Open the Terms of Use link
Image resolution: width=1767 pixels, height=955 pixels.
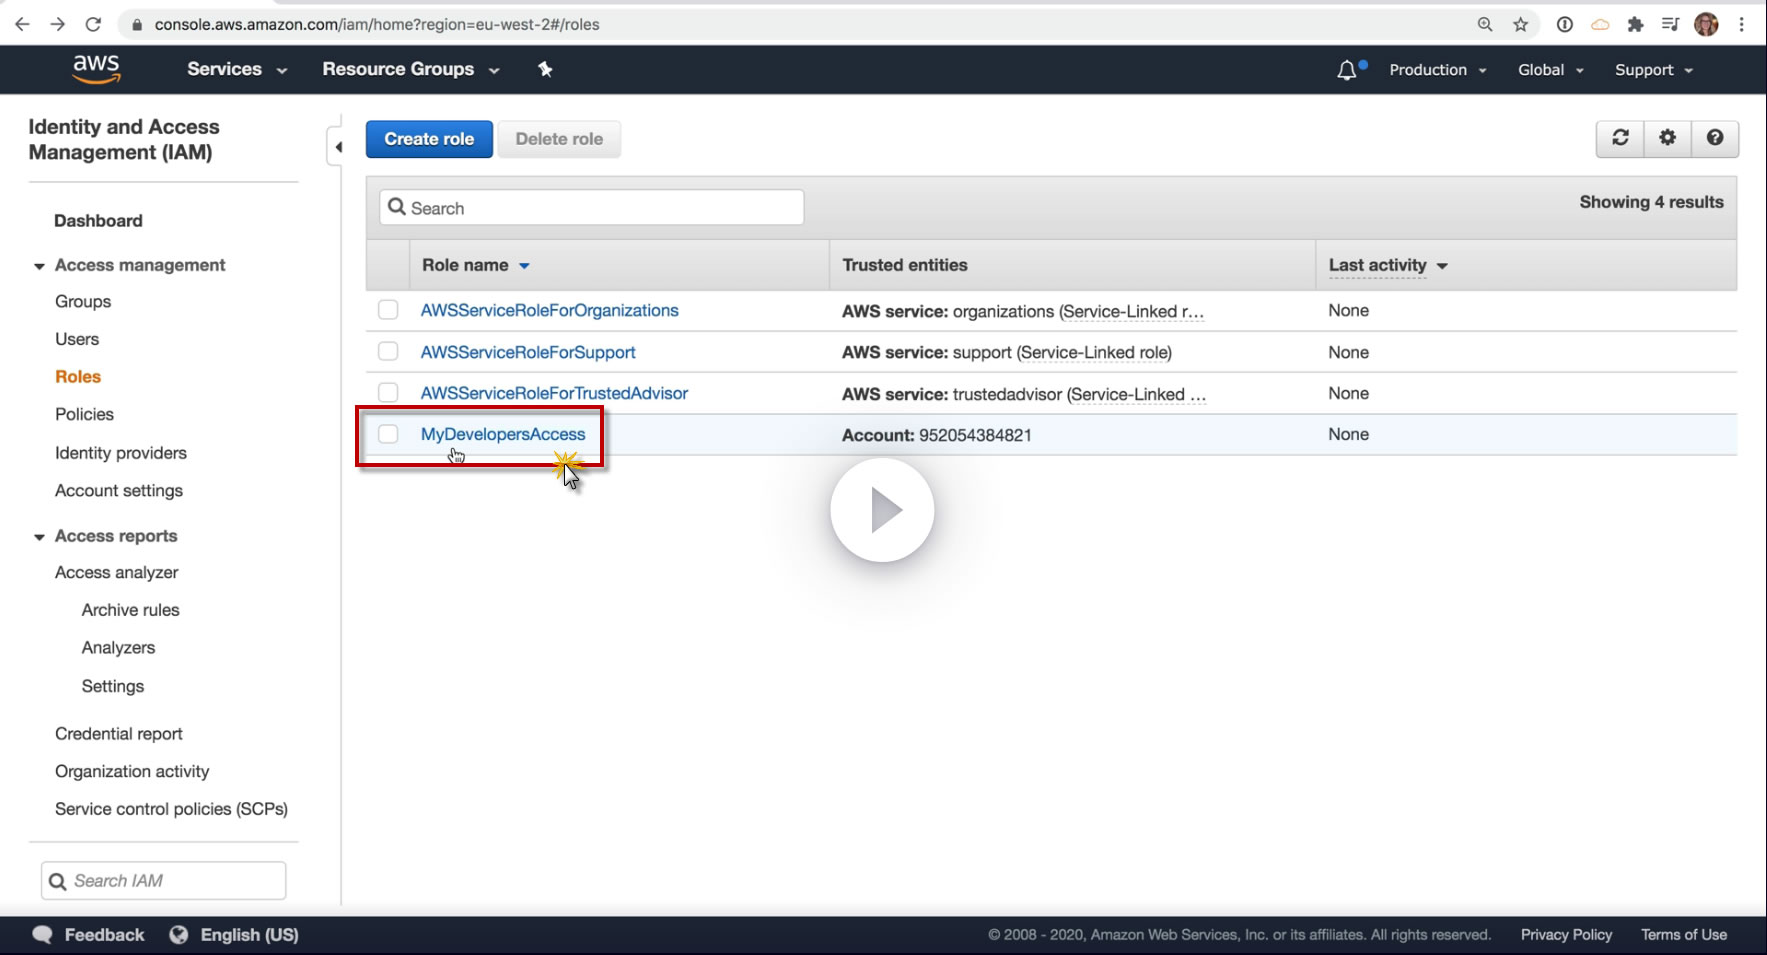[x=1684, y=935]
